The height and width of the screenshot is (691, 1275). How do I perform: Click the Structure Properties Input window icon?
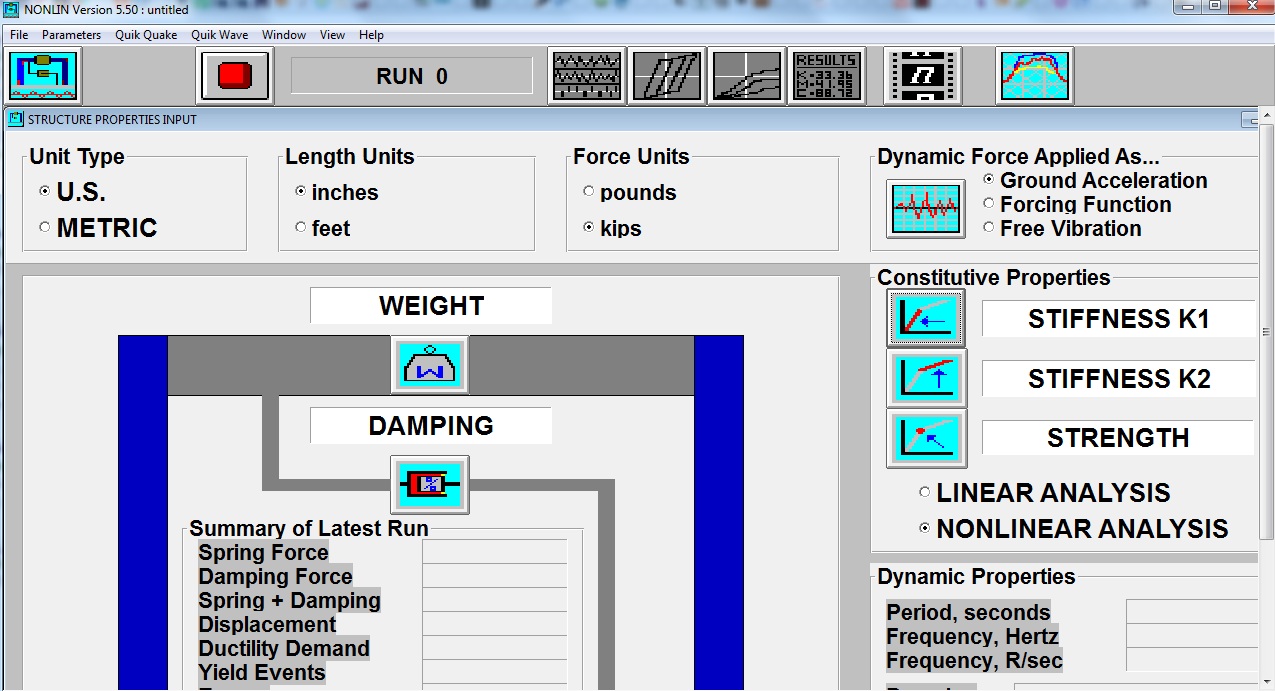tap(15, 119)
